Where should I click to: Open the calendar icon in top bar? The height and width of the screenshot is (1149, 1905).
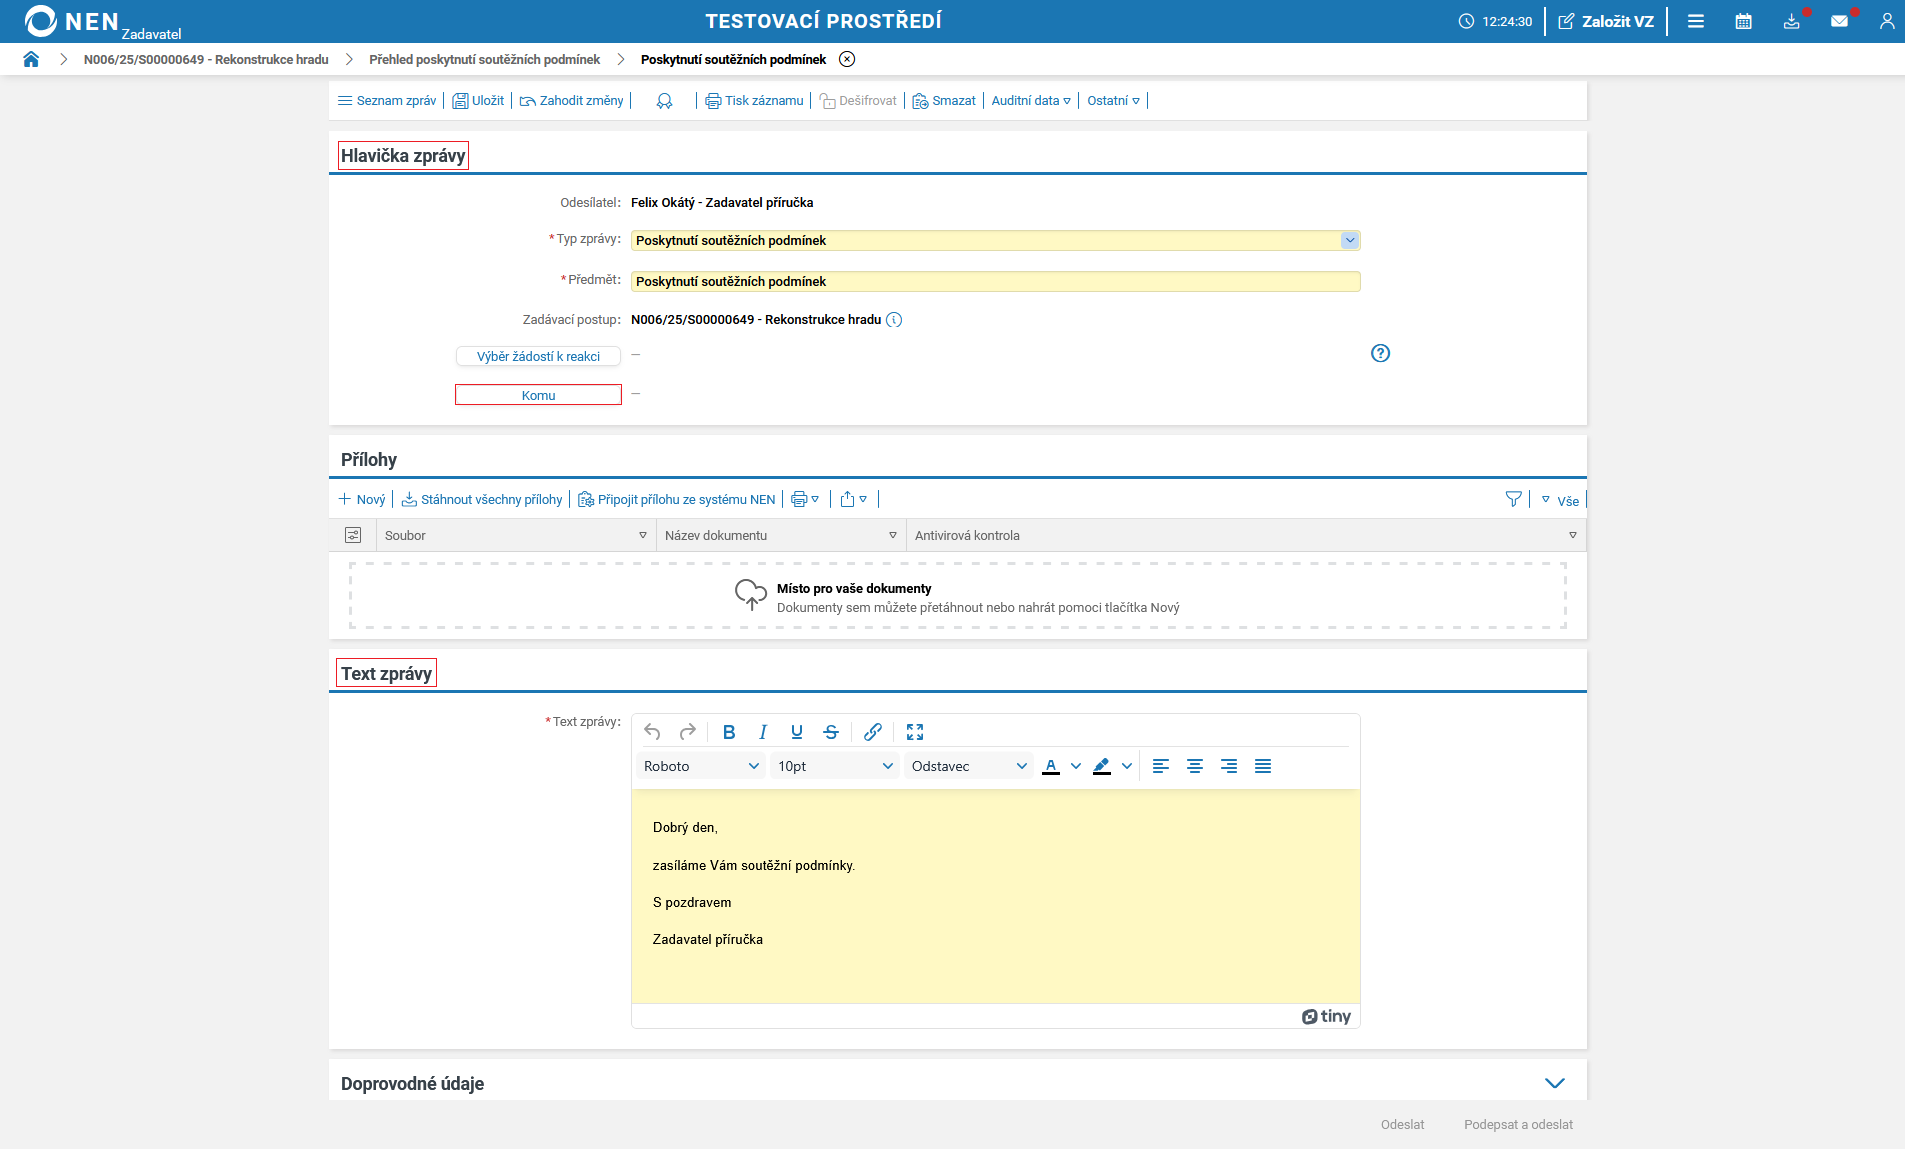click(x=1743, y=21)
